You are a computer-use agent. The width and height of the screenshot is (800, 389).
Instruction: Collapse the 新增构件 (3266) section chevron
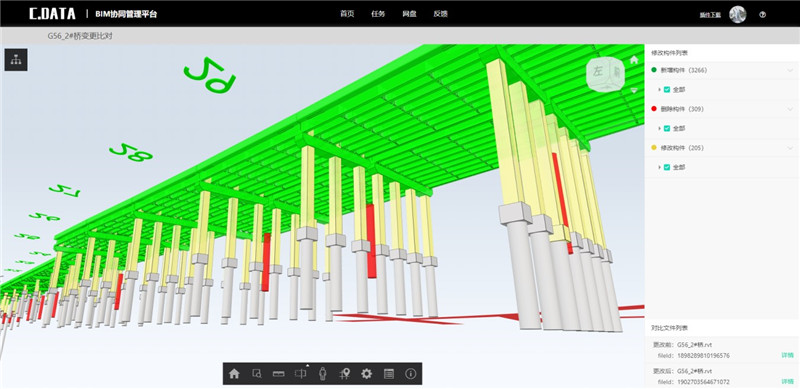tap(790, 70)
